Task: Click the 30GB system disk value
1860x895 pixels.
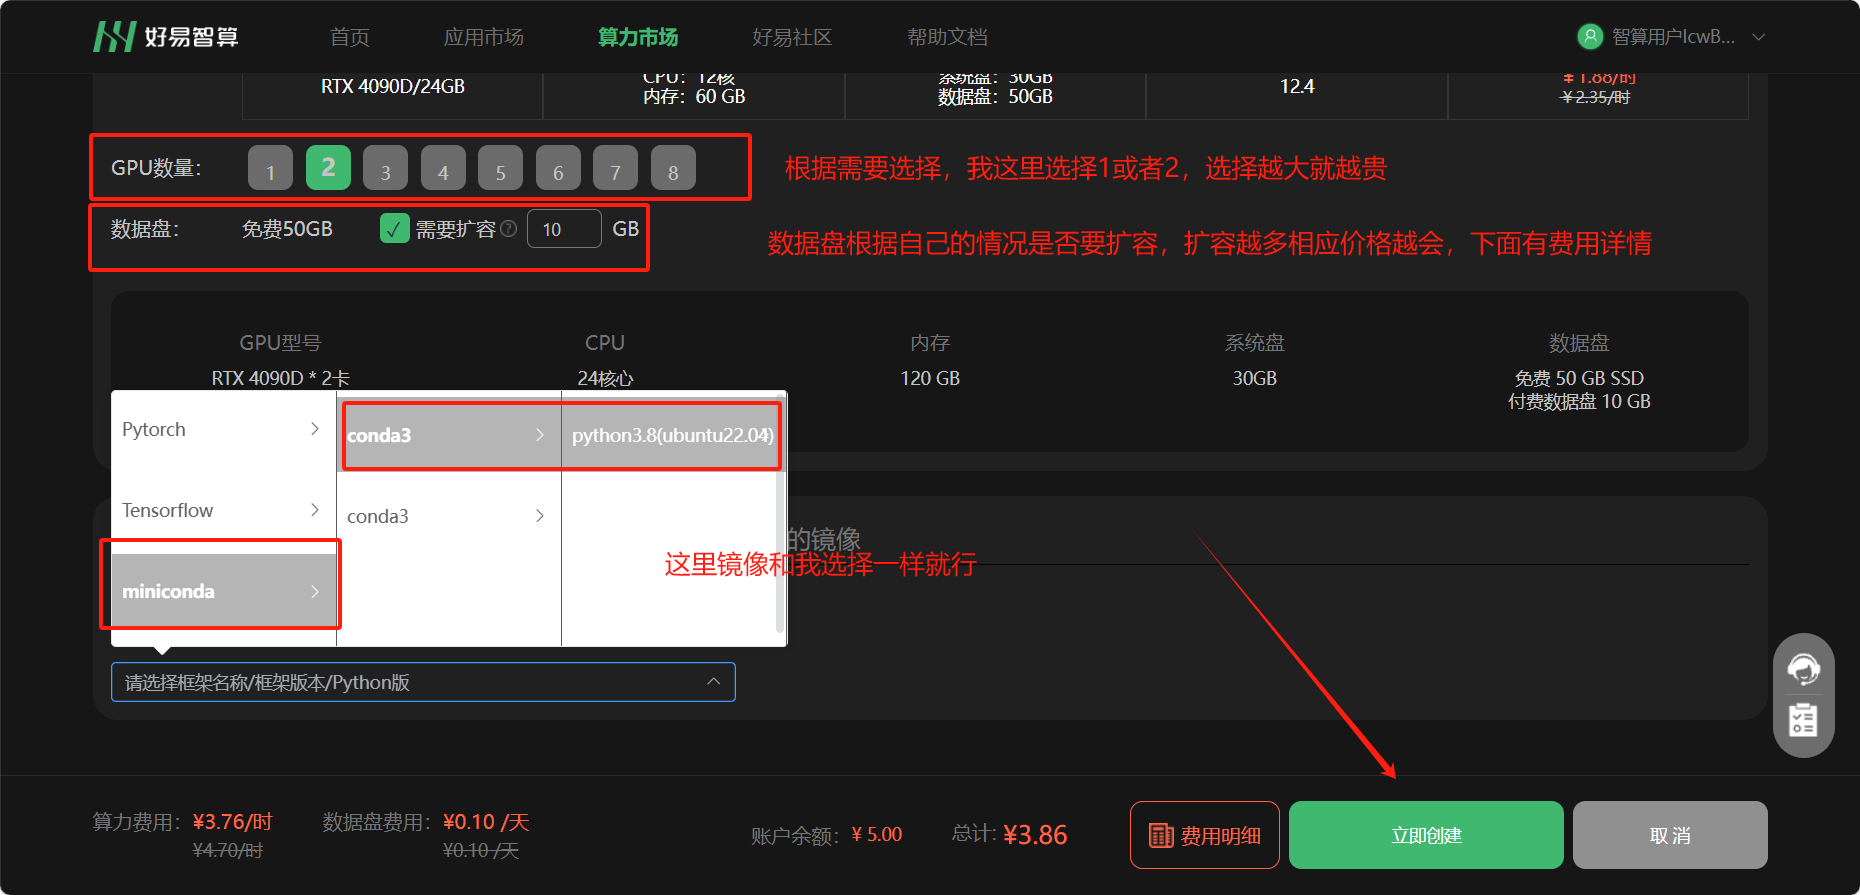Action: pos(1255,379)
